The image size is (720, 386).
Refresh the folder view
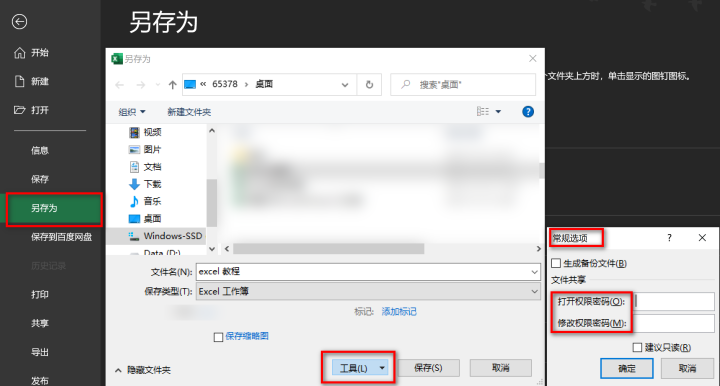[x=369, y=84]
